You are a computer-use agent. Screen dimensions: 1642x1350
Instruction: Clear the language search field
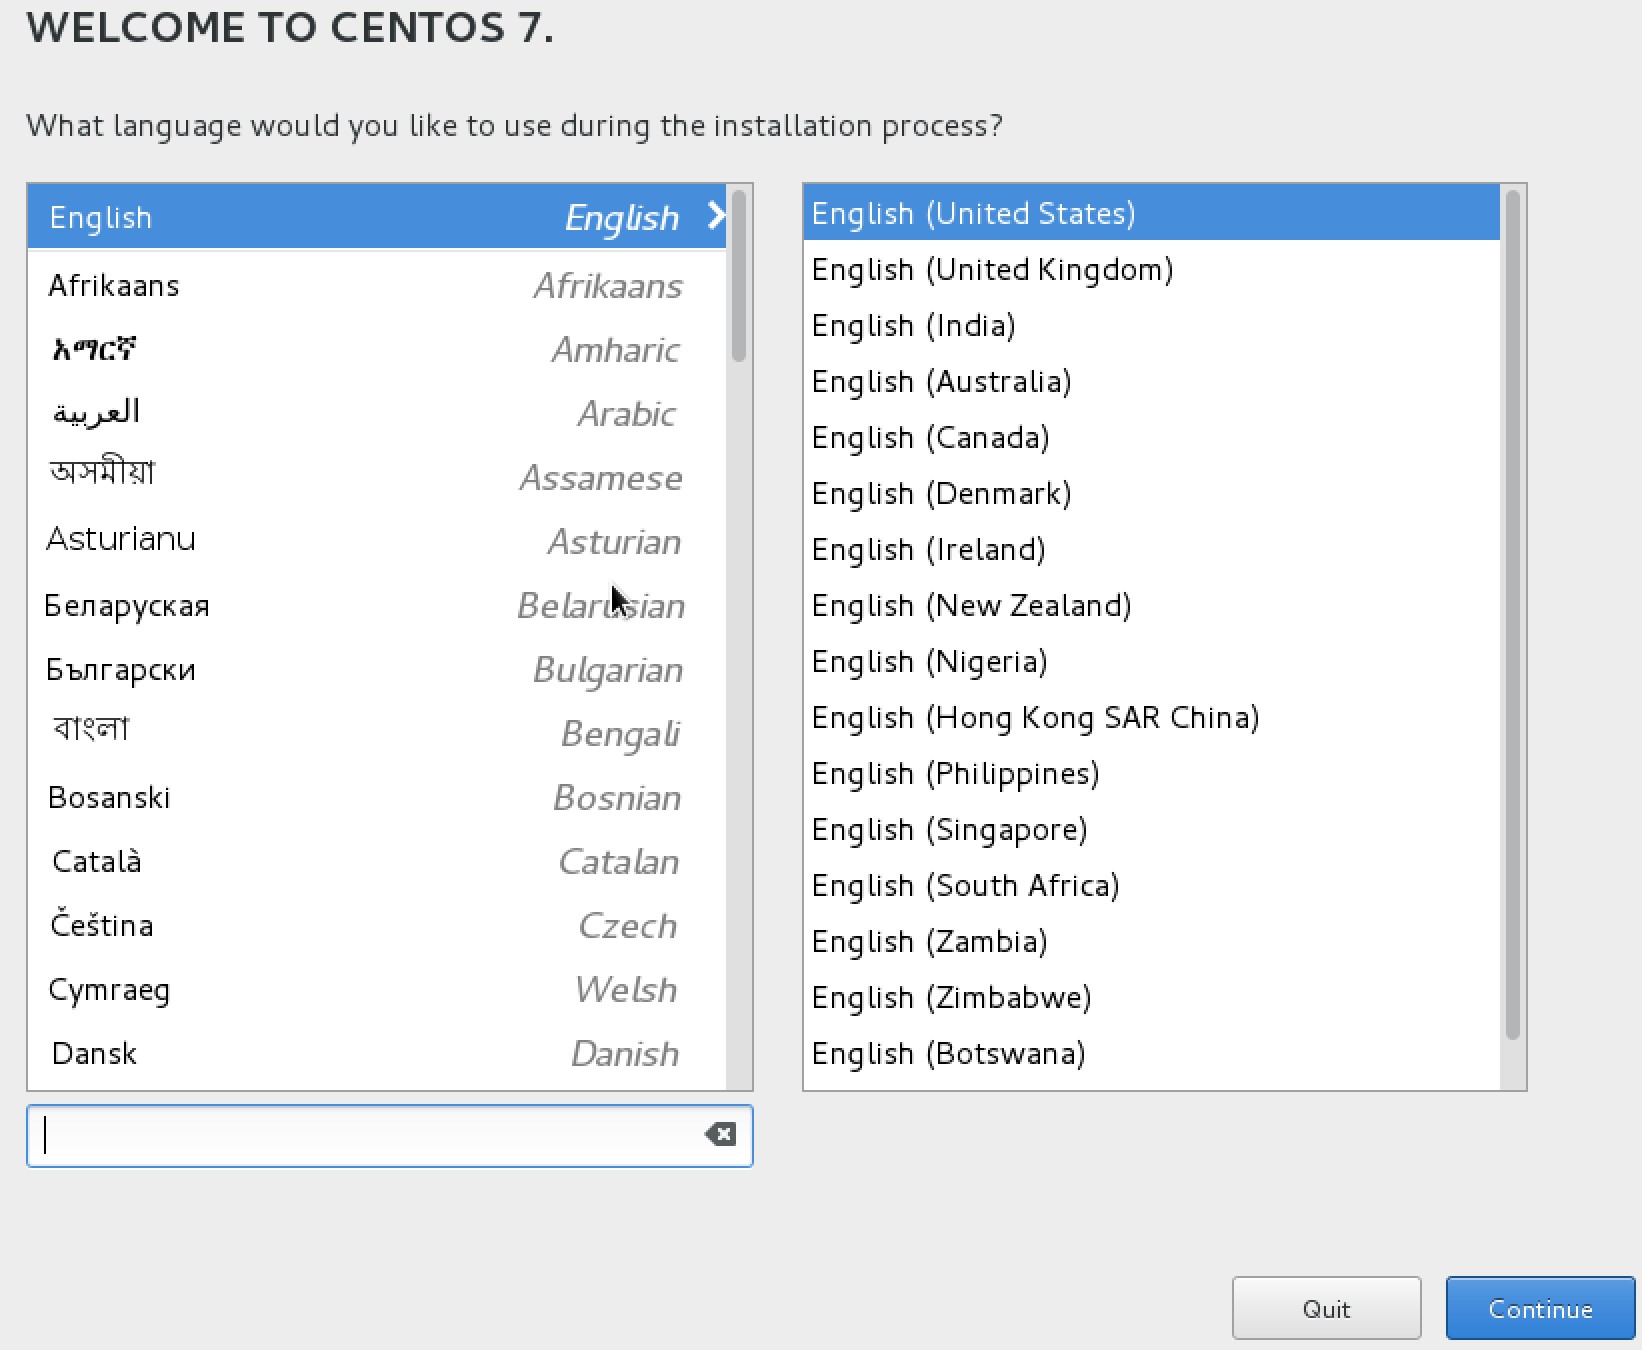click(719, 1133)
